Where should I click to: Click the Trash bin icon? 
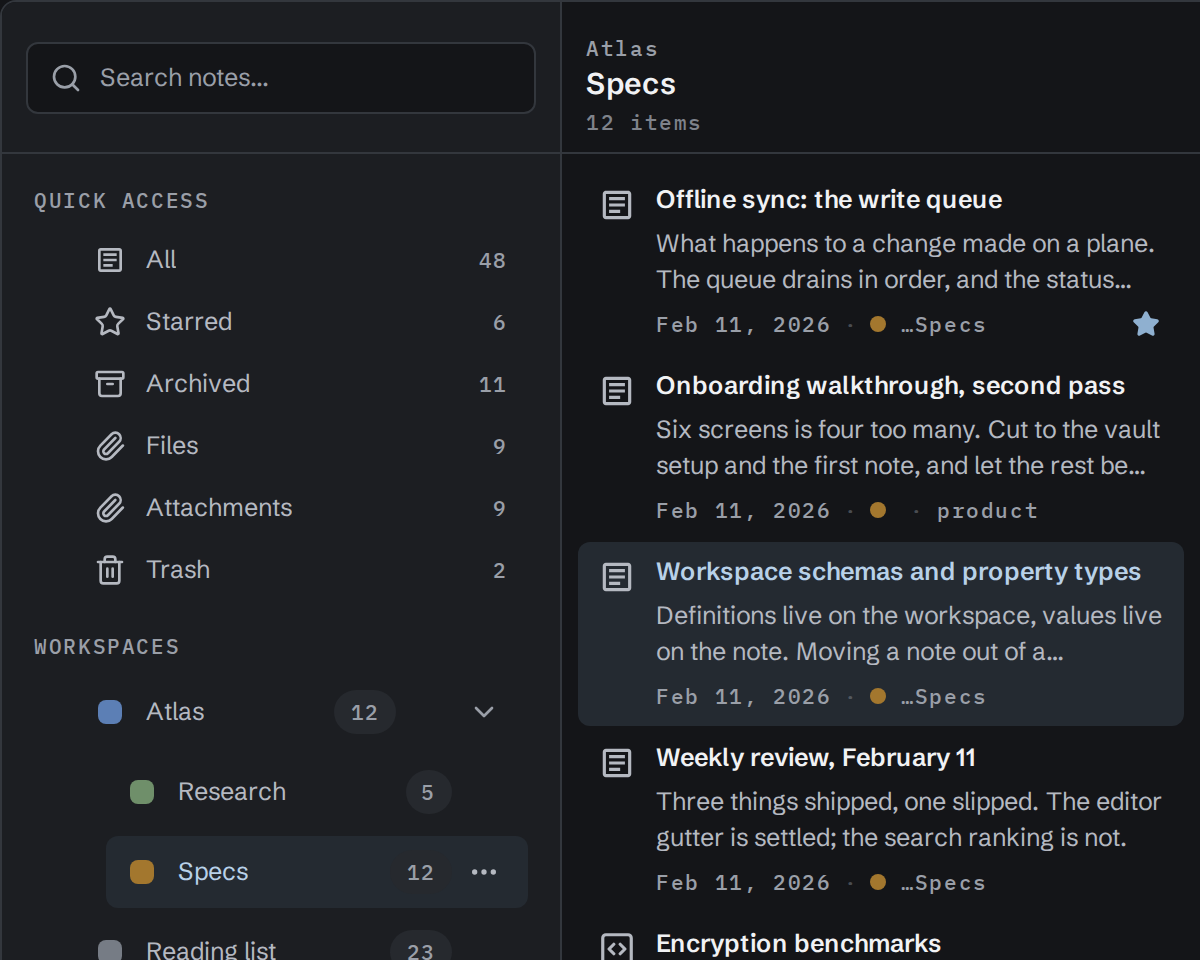(110, 570)
